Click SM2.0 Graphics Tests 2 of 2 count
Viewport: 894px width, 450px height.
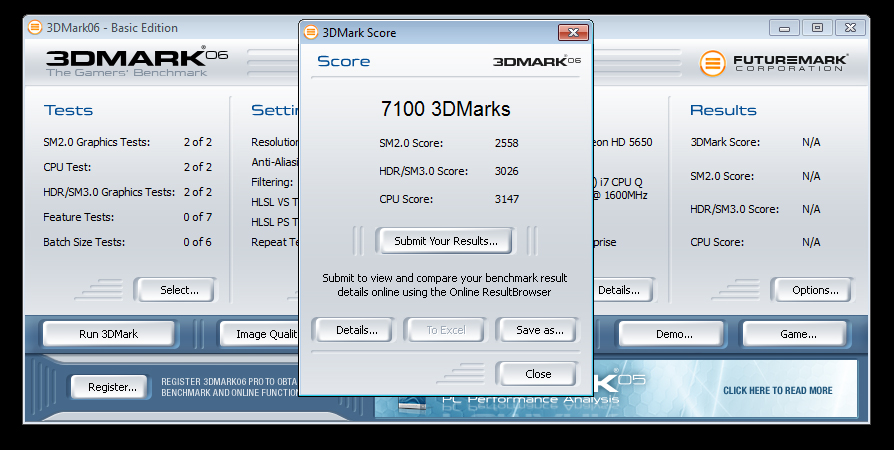197,142
